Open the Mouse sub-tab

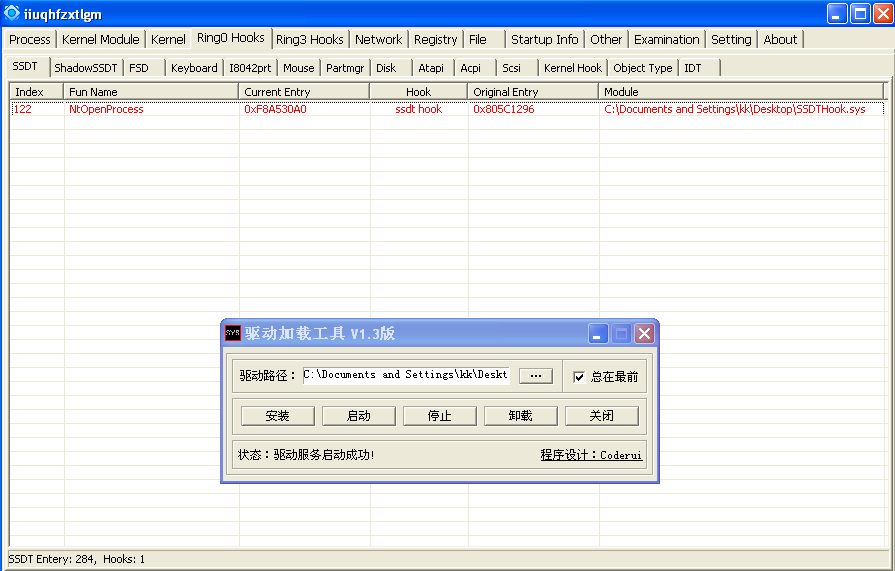pos(299,68)
